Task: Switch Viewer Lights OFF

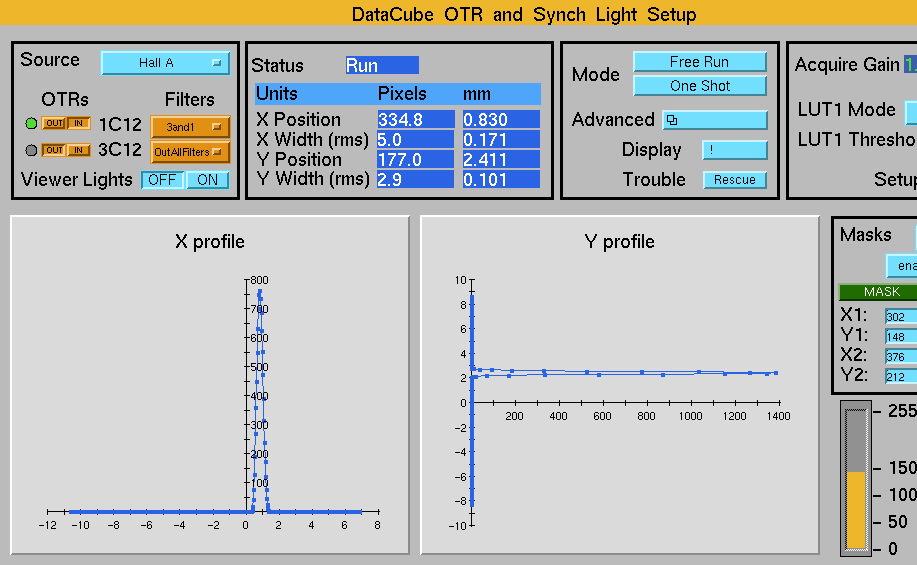Action: click(x=161, y=180)
